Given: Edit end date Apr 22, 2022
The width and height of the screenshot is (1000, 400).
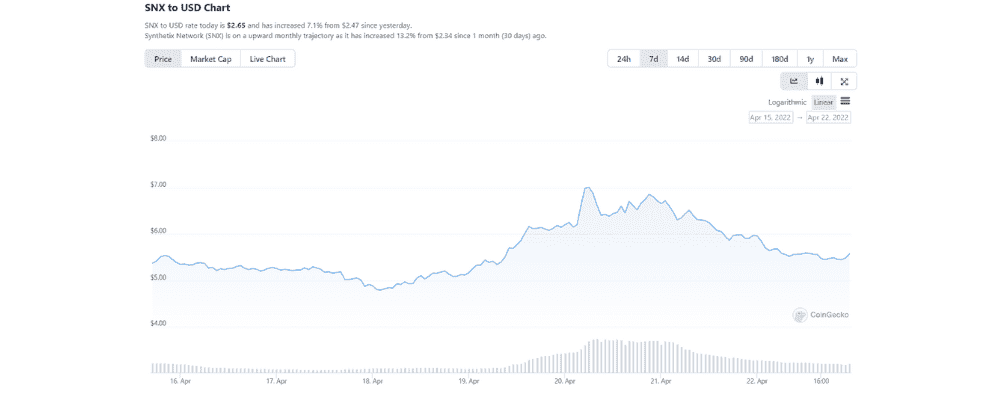Looking at the screenshot, I should (x=828, y=118).
